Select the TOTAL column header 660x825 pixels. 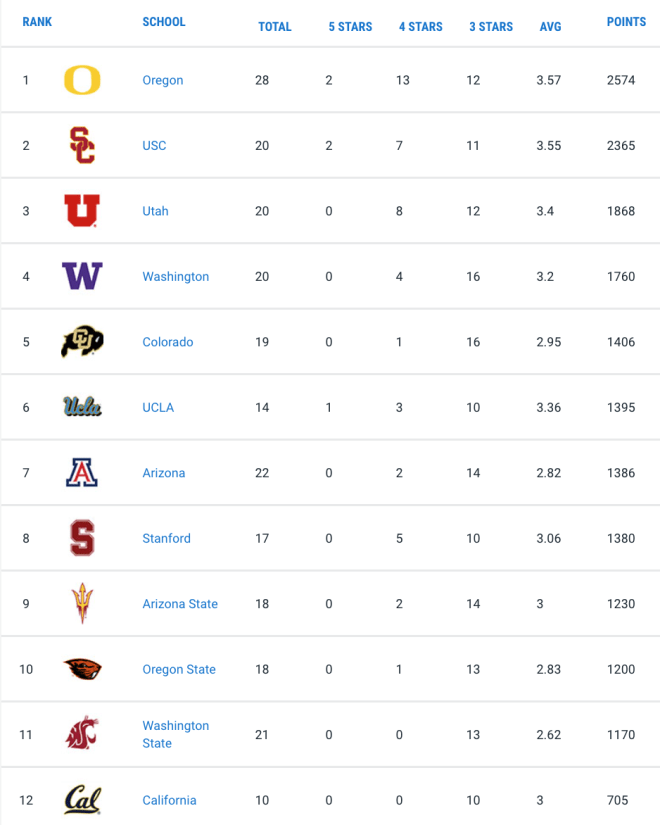click(275, 26)
